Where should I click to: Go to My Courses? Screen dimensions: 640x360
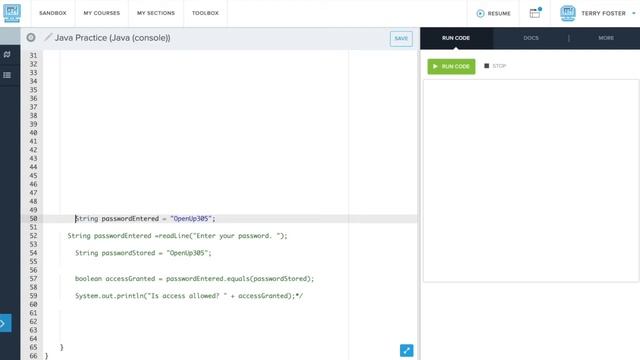click(102, 13)
